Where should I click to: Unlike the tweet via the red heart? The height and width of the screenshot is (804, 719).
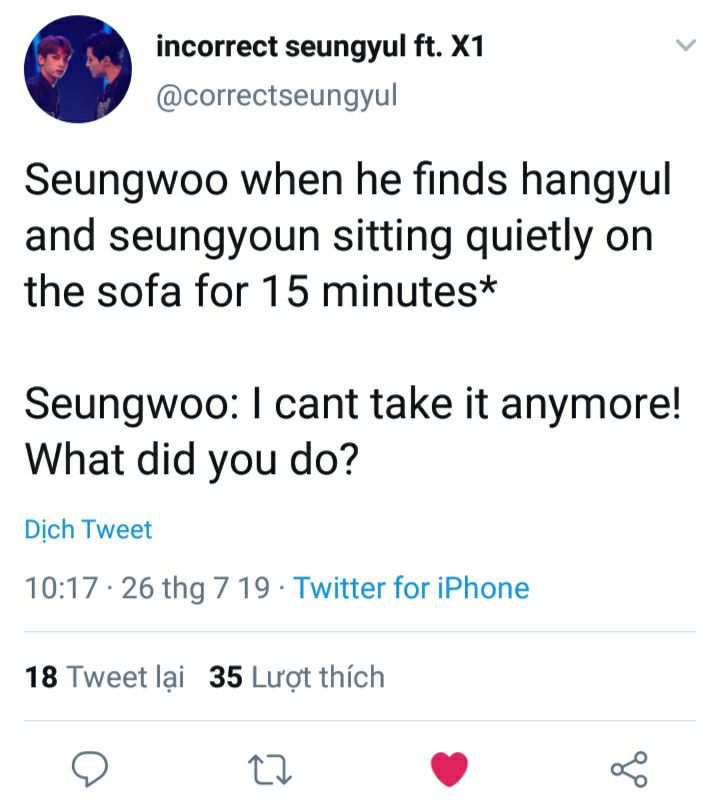coord(449,768)
